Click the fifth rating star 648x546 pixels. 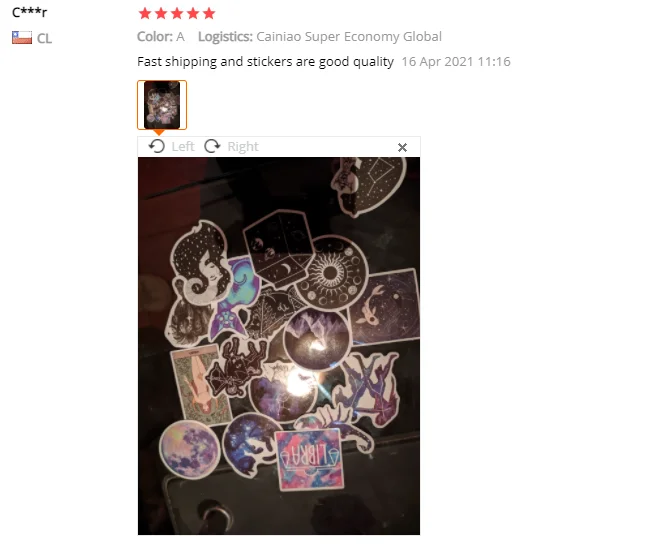(x=209, y=13)
